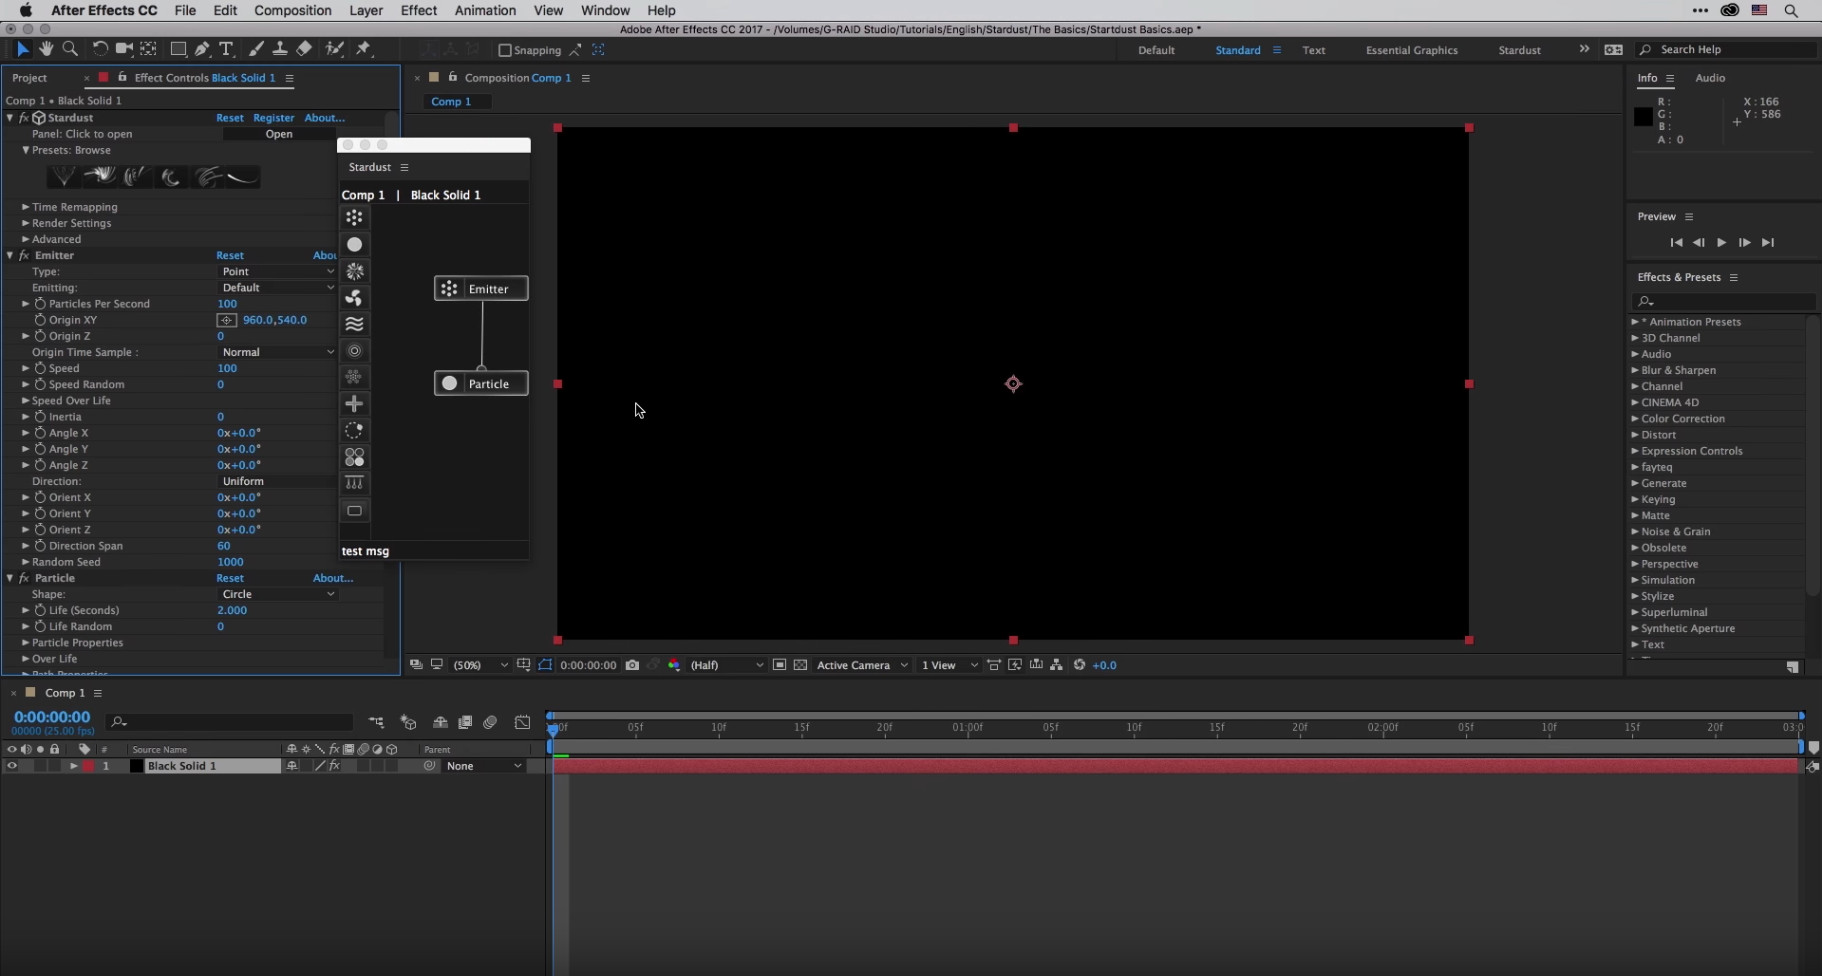Select the Rectangle shape tool

pyautogui.click(x=178, y=49)
